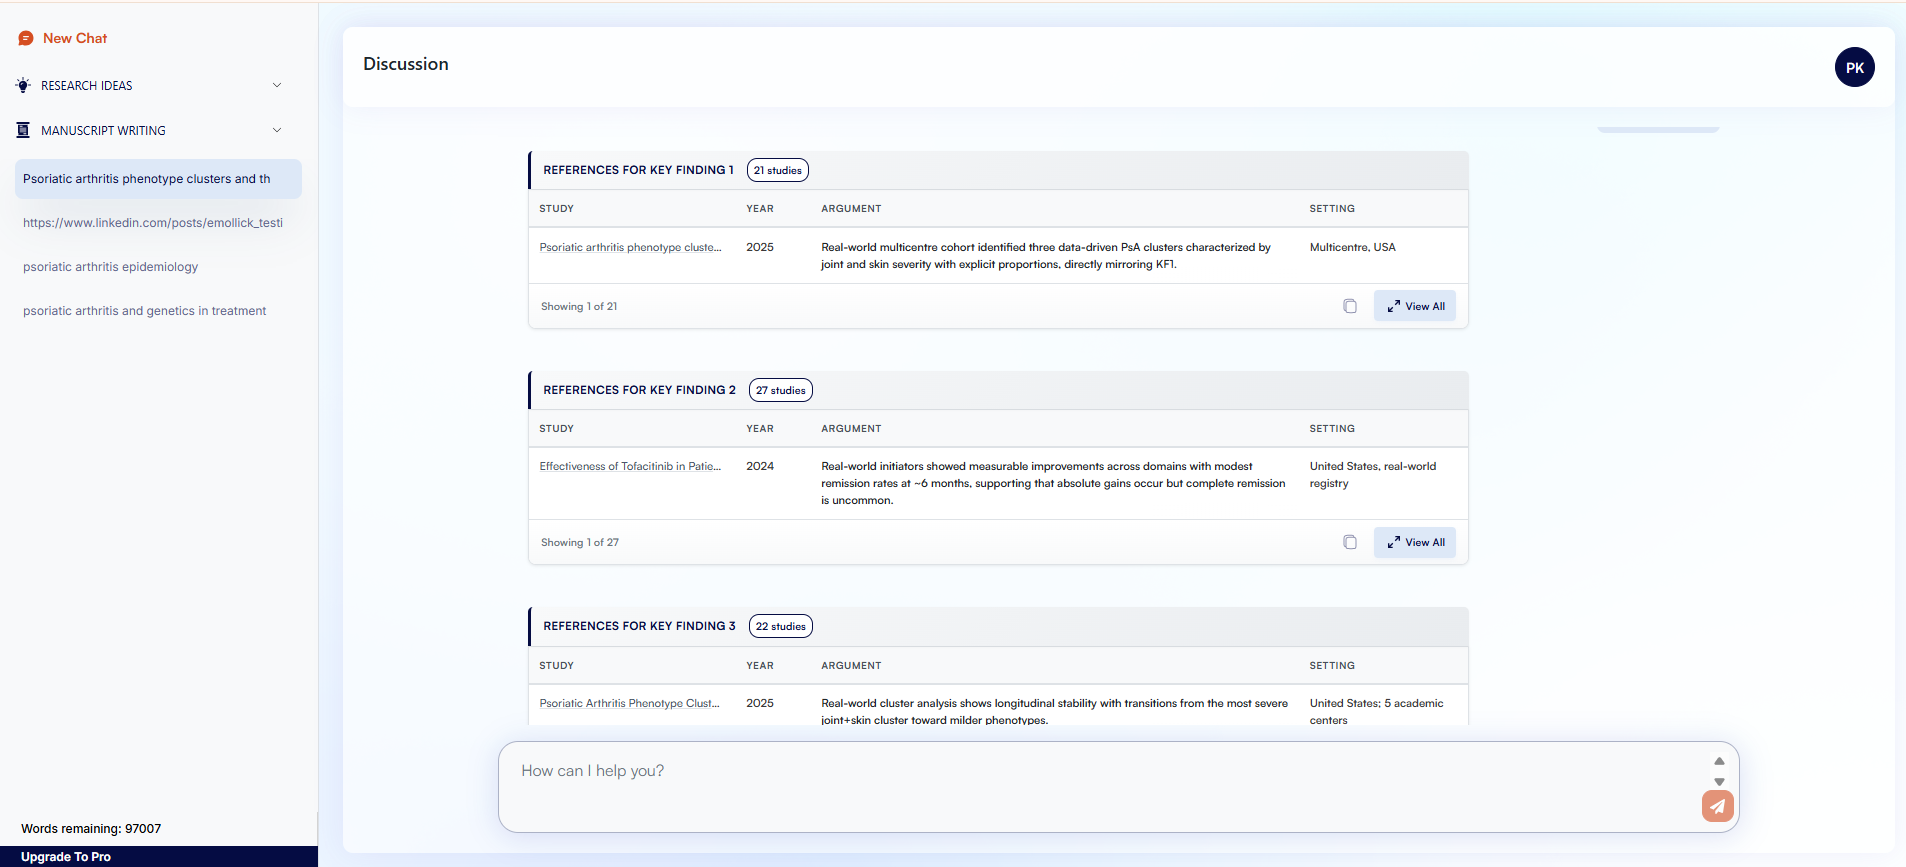Image resolution: width=1906 pixels, height=867 pixels.
Task: Expand the Research Ideas section chevron
Action: coord(277,85)
